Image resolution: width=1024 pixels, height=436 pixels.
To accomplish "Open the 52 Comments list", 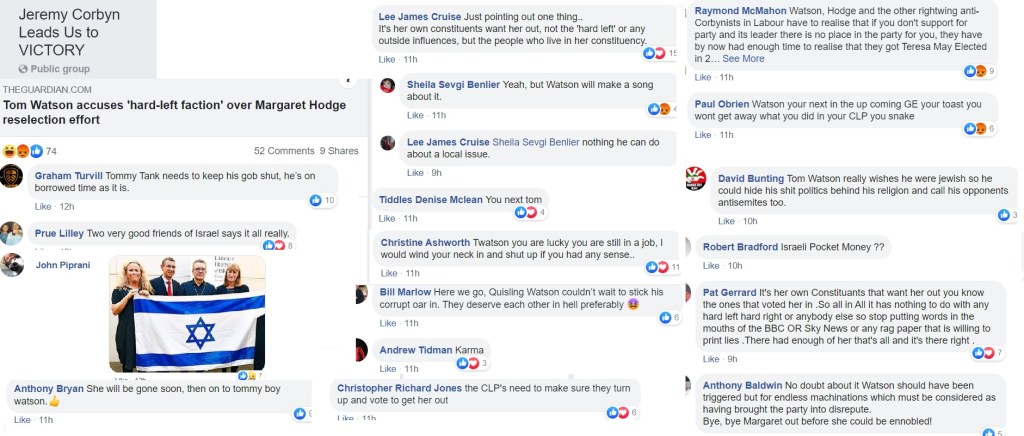I will [284, 151].
